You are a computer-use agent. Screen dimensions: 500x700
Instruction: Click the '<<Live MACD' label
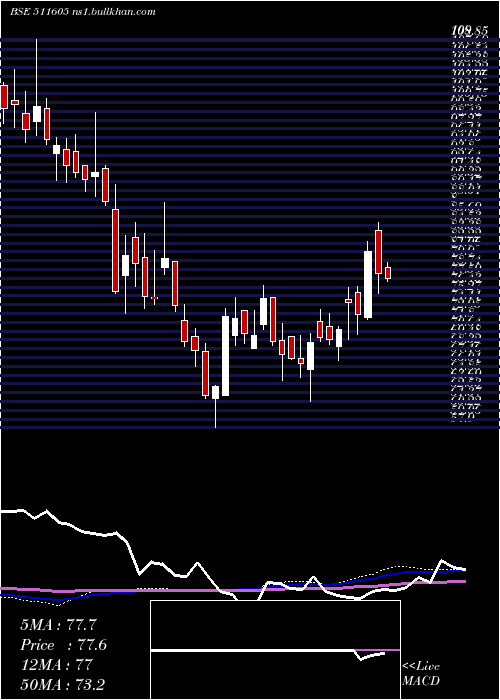point(421,674)
